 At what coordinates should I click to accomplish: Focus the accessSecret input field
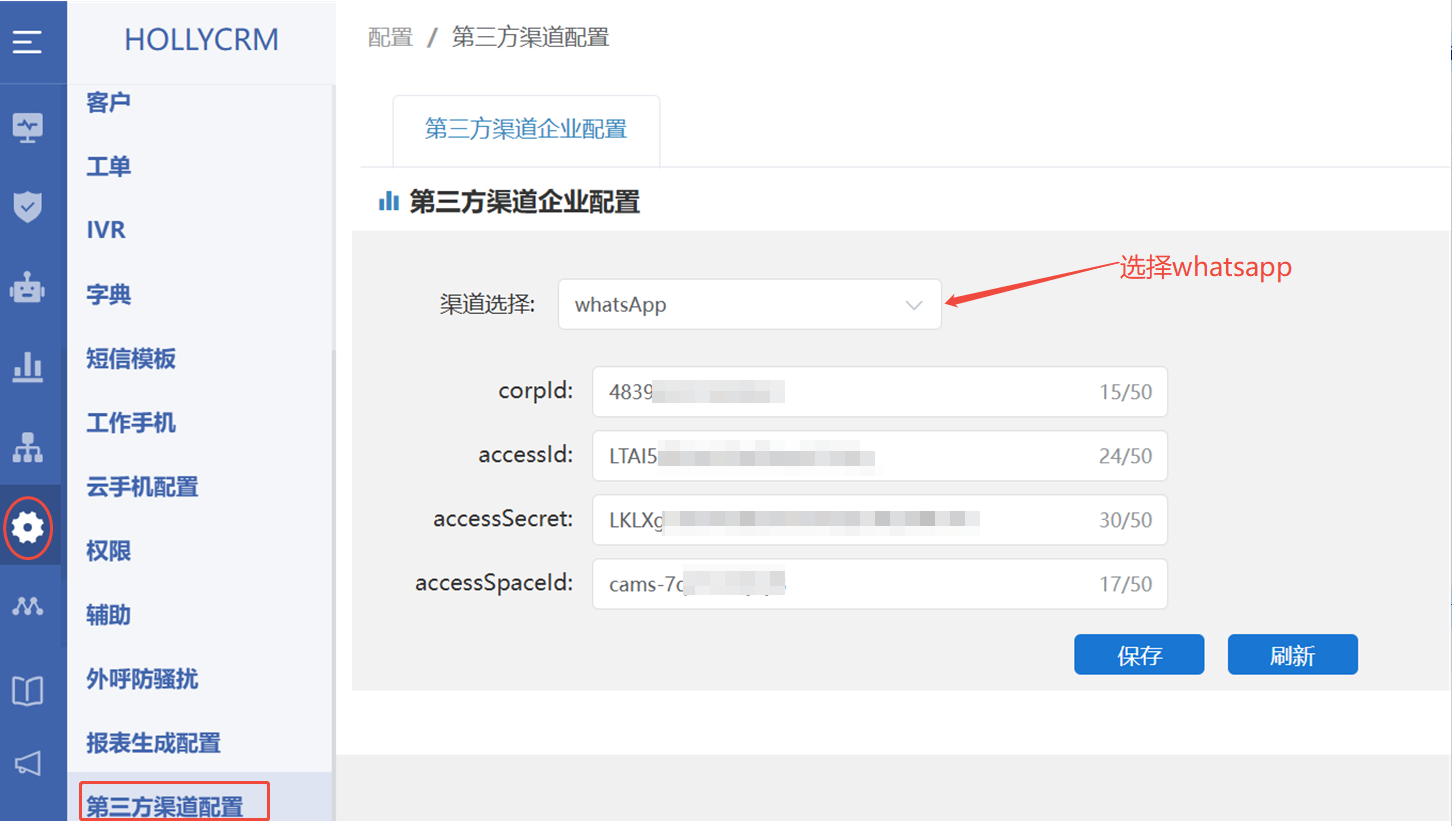pos(880,520)
